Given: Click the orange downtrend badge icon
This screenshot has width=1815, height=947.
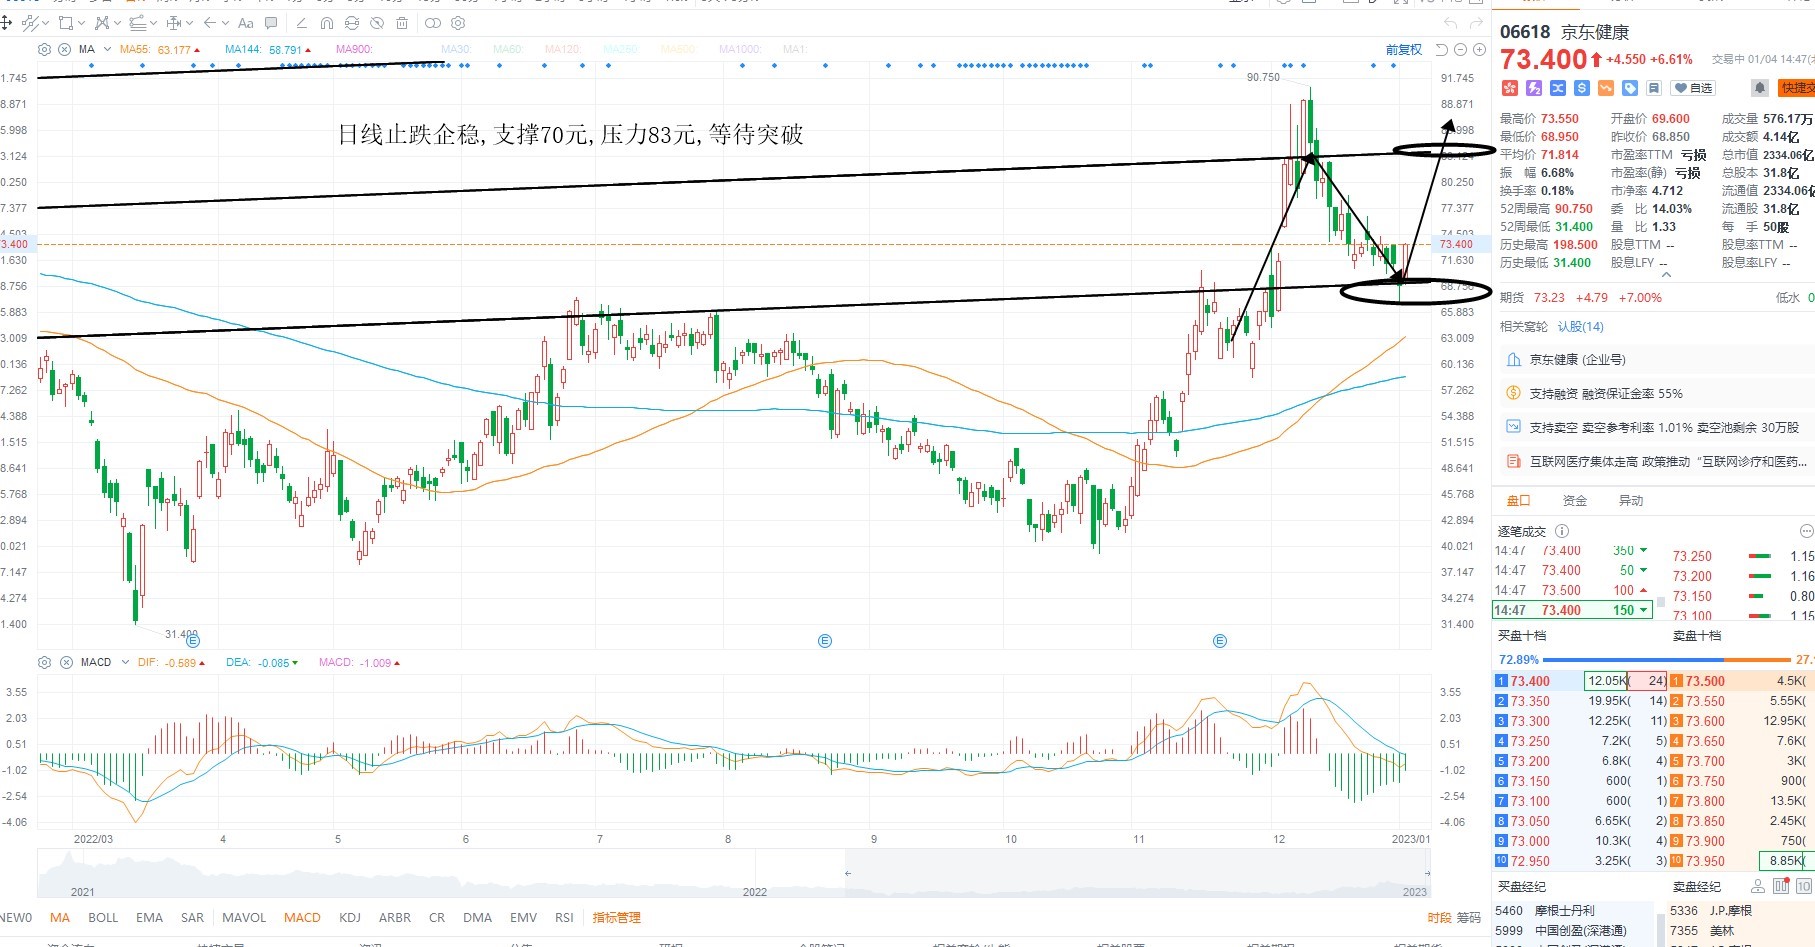Looking at the screenshot, I should 1606,88.
